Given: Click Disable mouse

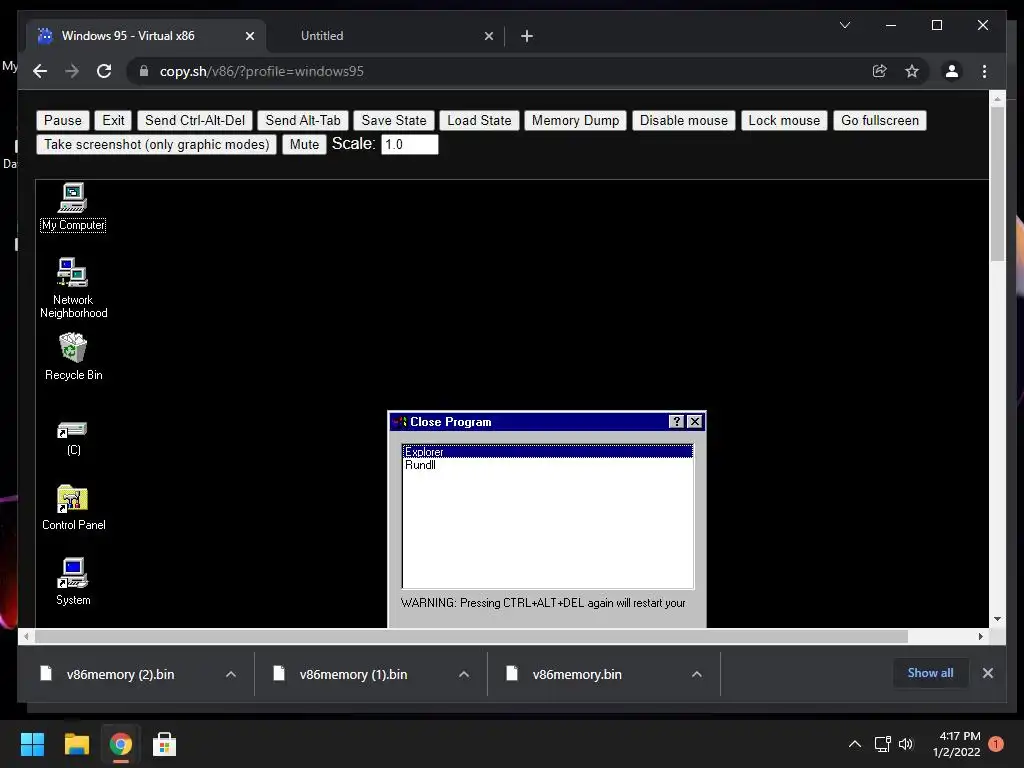Looking at the screenshot, I should 684,120.
